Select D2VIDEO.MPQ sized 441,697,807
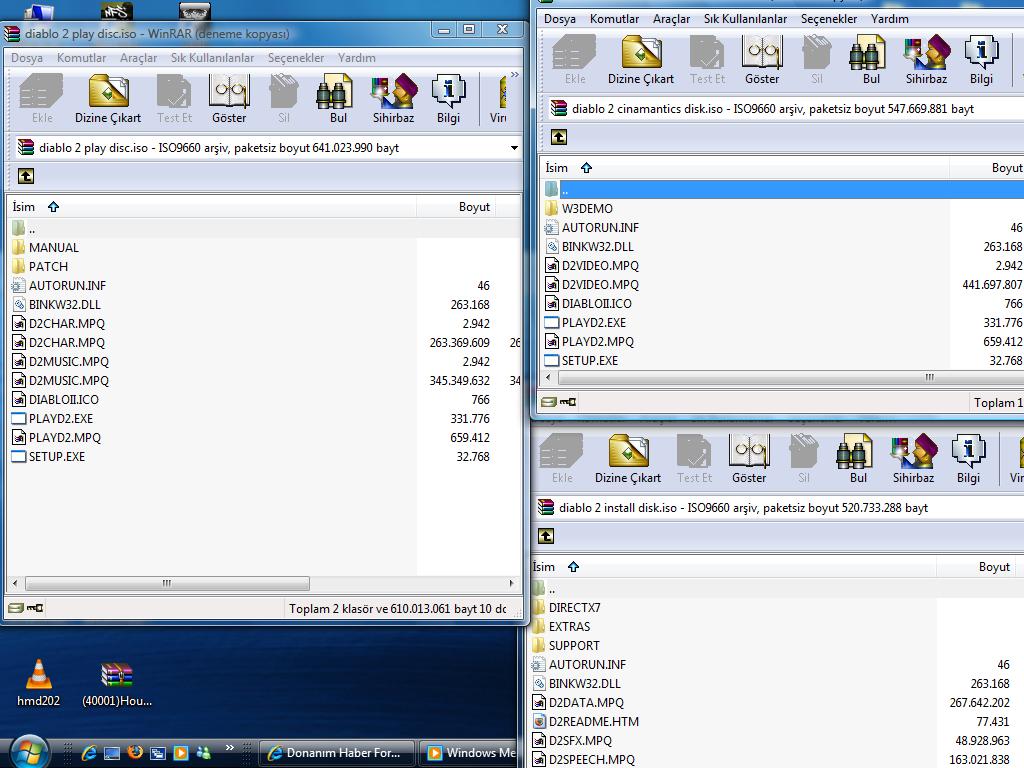Viewport: 1024px width, 768px height. click(x=599, y=285)
